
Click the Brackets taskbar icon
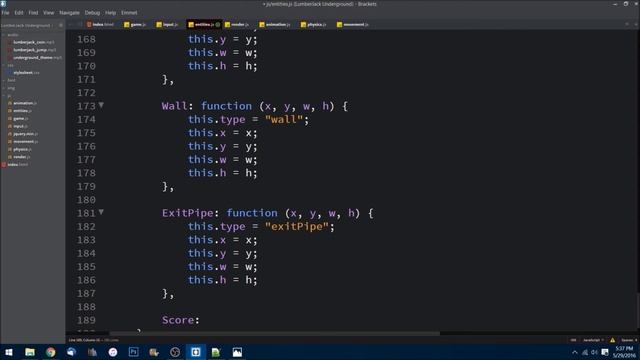click(196, 352)
